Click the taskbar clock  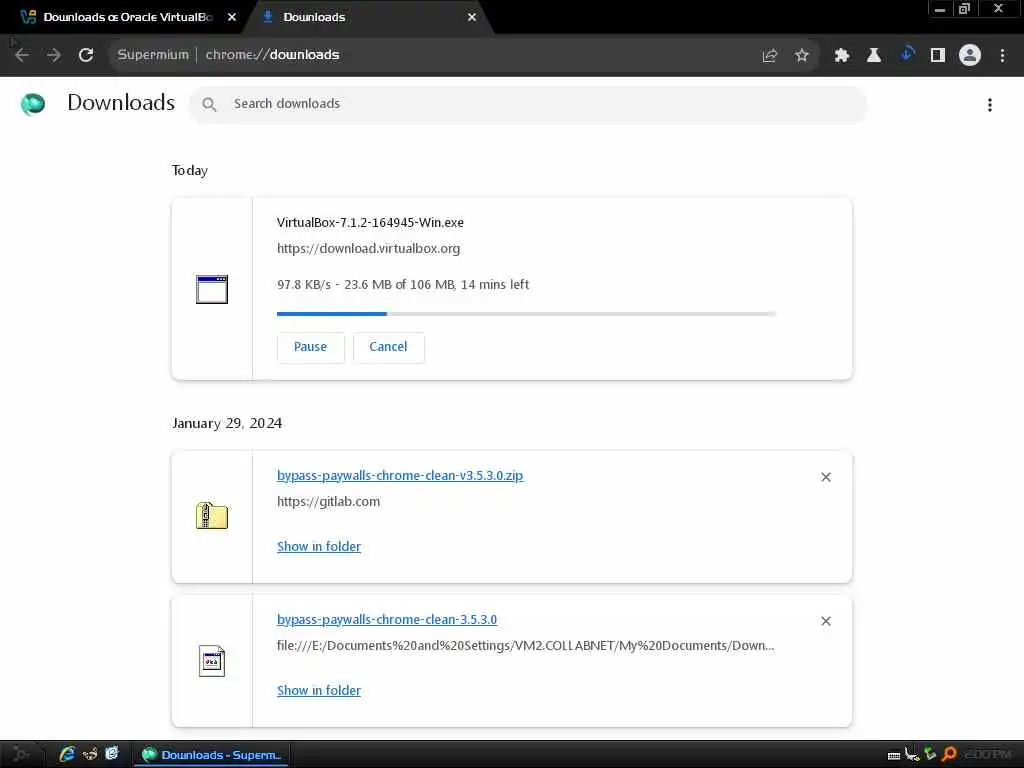[x=987, y=755]
